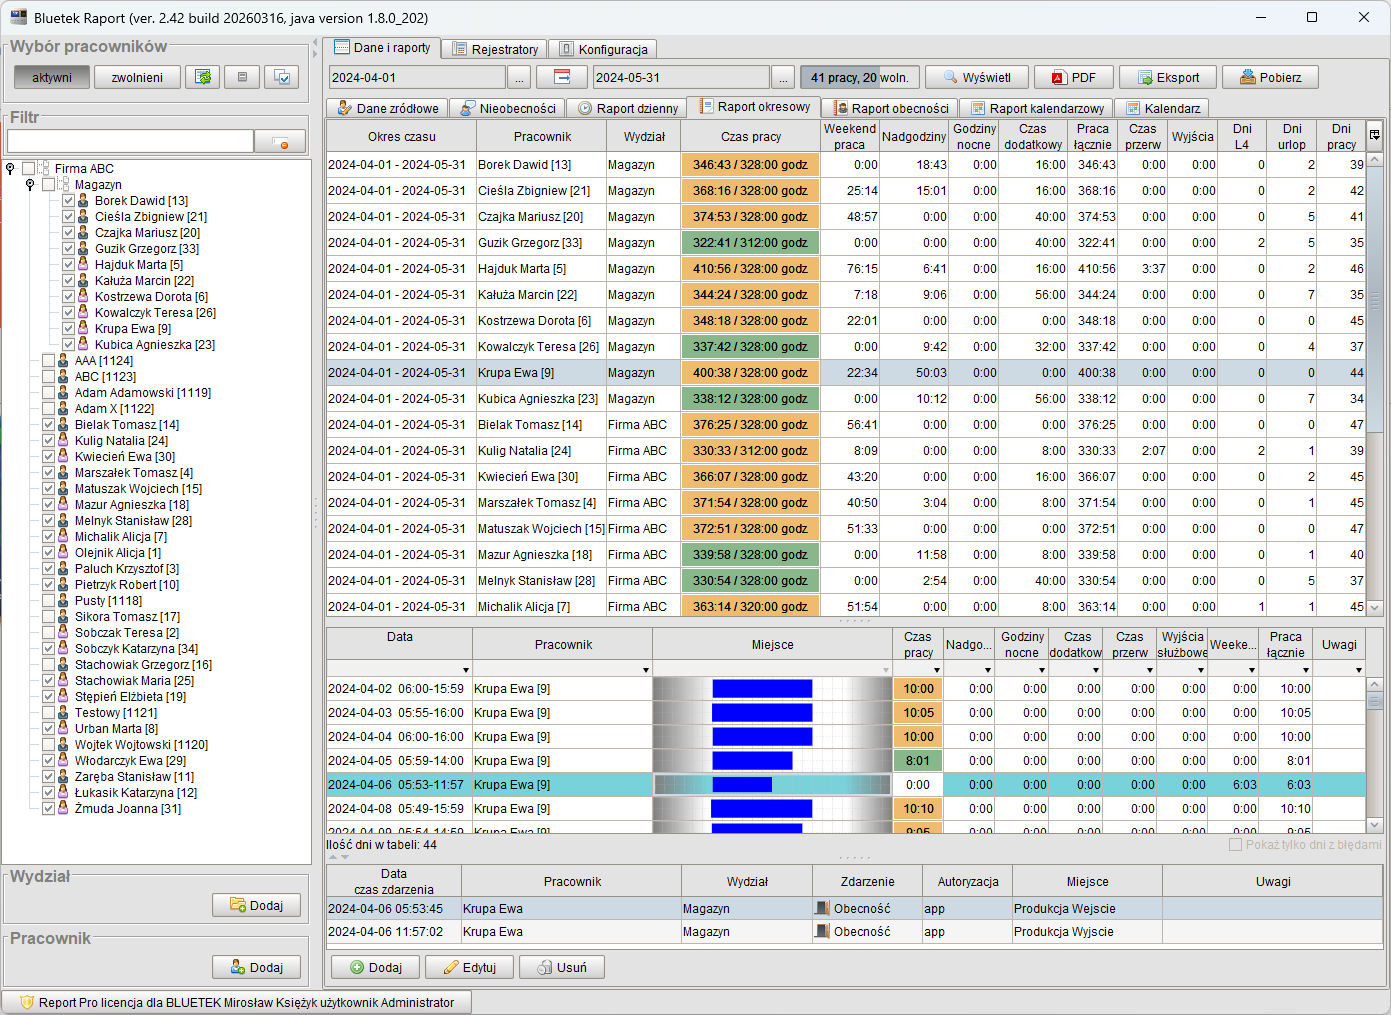Viewport: 1391px width, 1015px height.
Task: Click the blue work-time bar for 2024-04-02
Action: (x=762, y=689)
